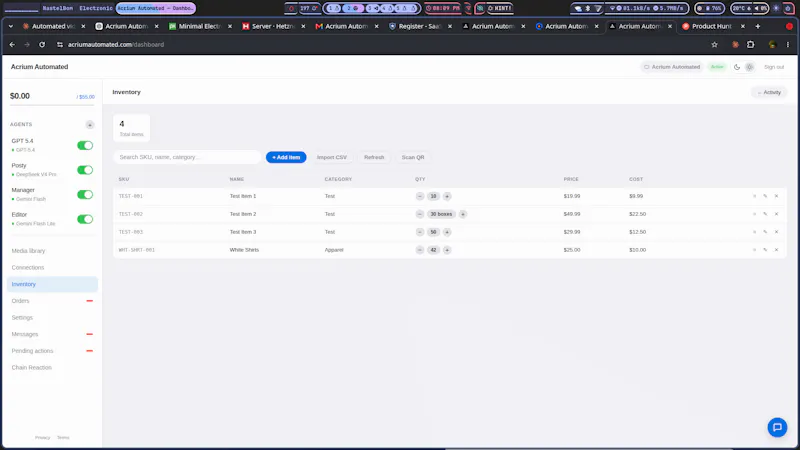Open a new browser tab

click(758, 26)
